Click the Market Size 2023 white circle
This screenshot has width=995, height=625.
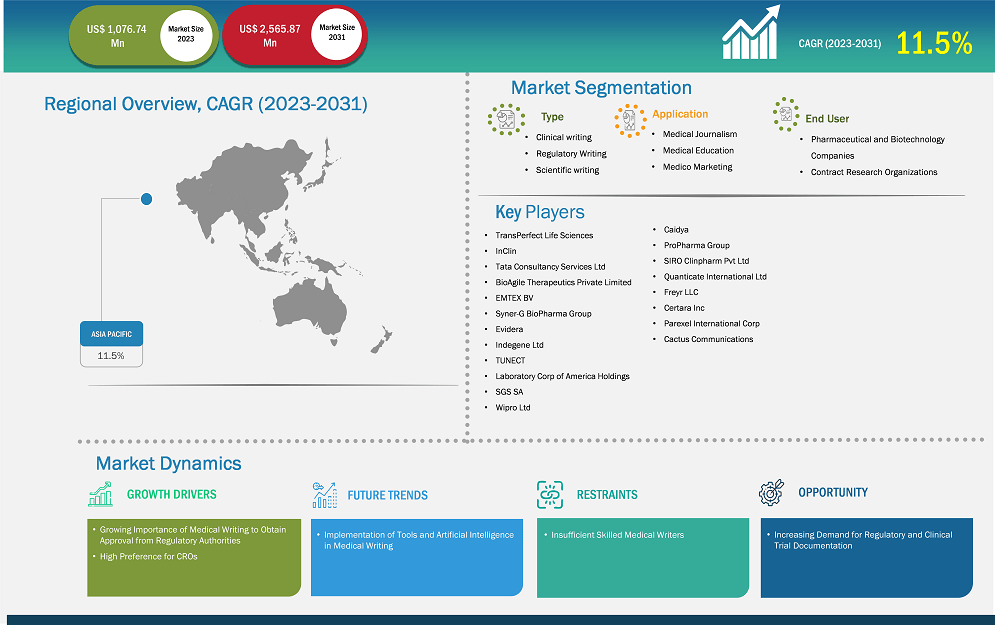(x=186, y=34)
